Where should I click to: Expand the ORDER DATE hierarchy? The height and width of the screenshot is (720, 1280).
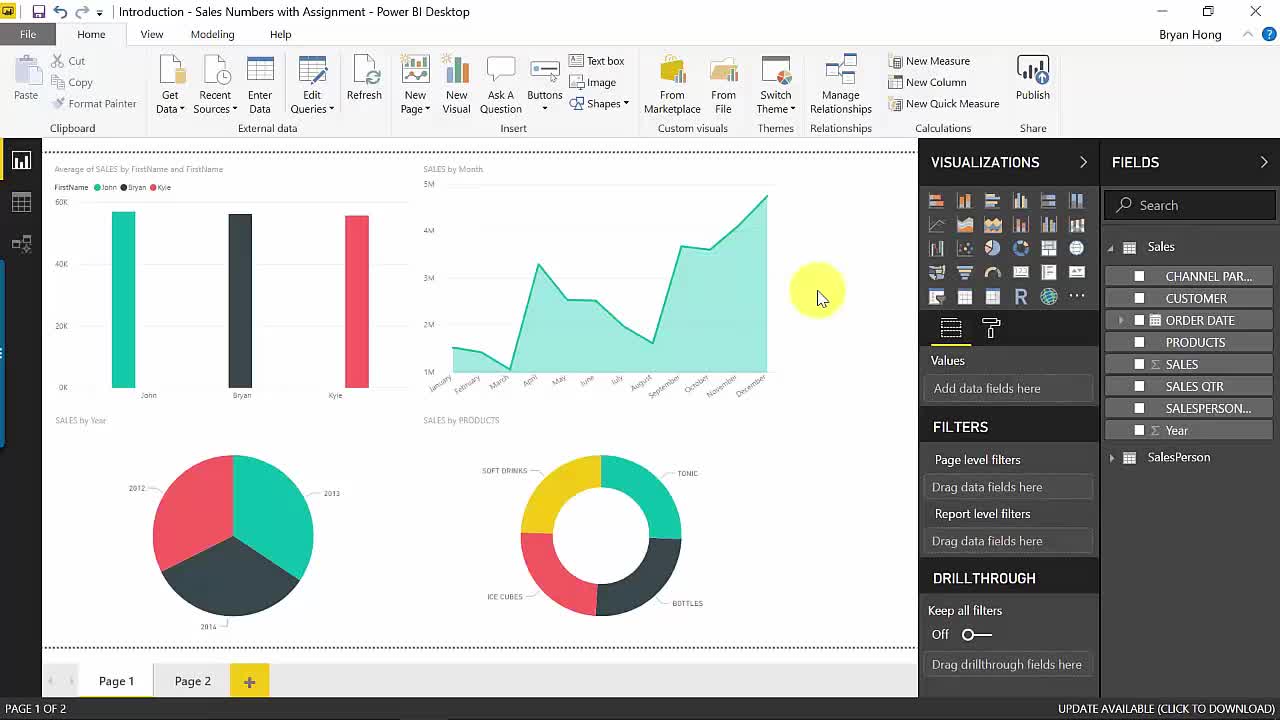1120,320
